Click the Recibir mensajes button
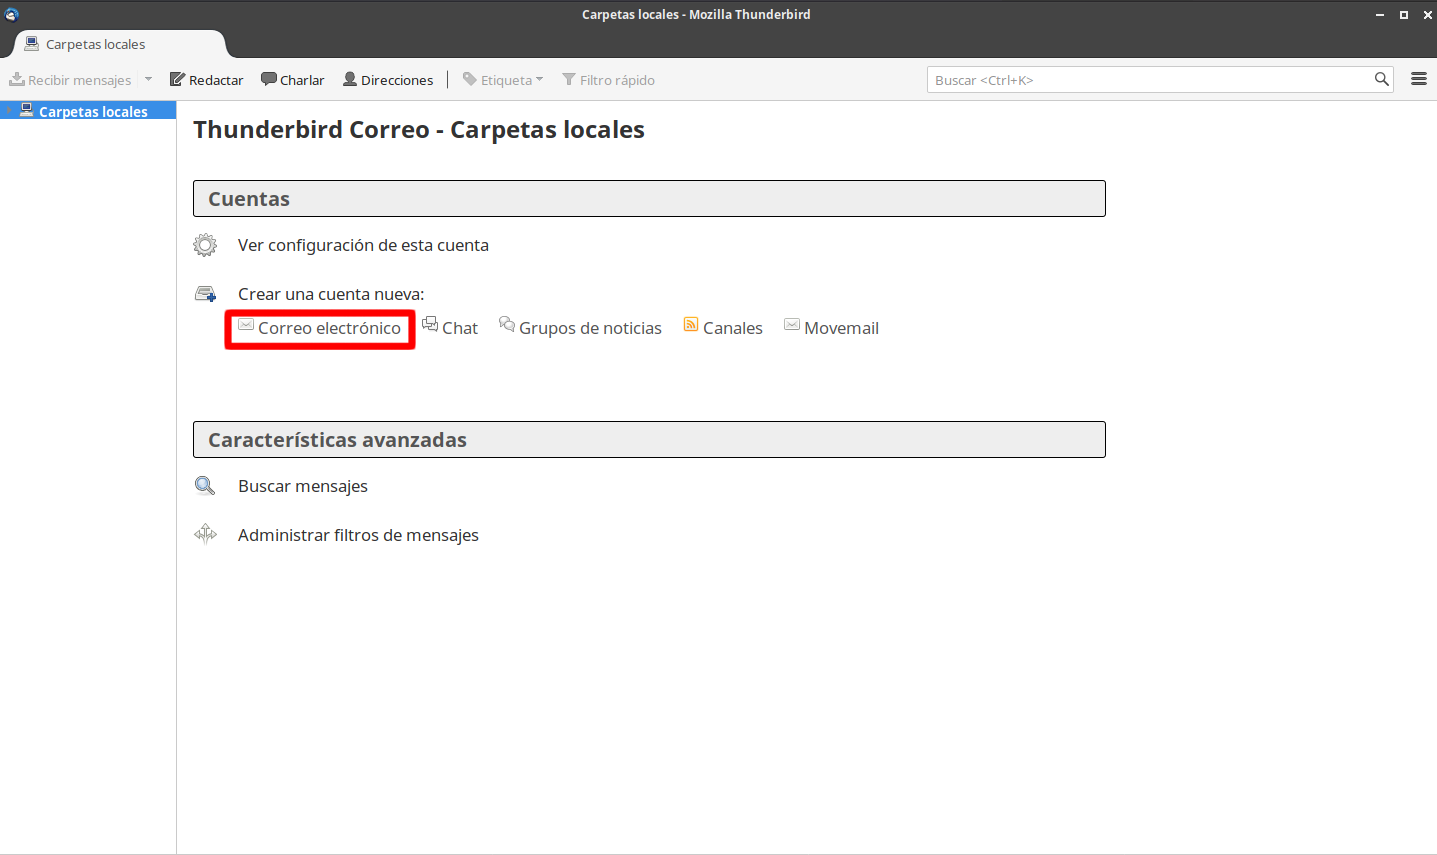 [70, 80]
